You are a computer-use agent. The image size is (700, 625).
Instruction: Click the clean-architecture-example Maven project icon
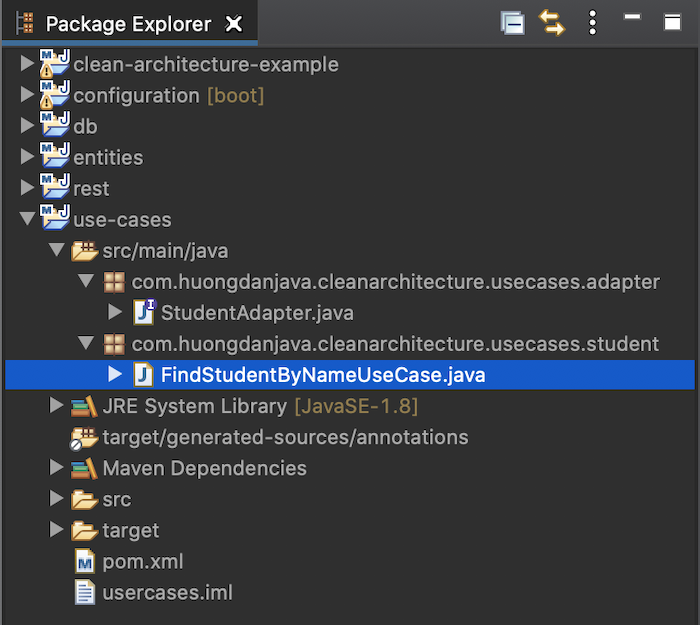pos(55,64)
